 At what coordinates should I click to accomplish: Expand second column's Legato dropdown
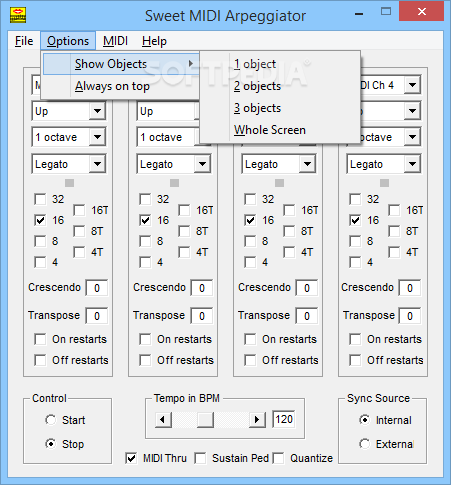point(202,164)
